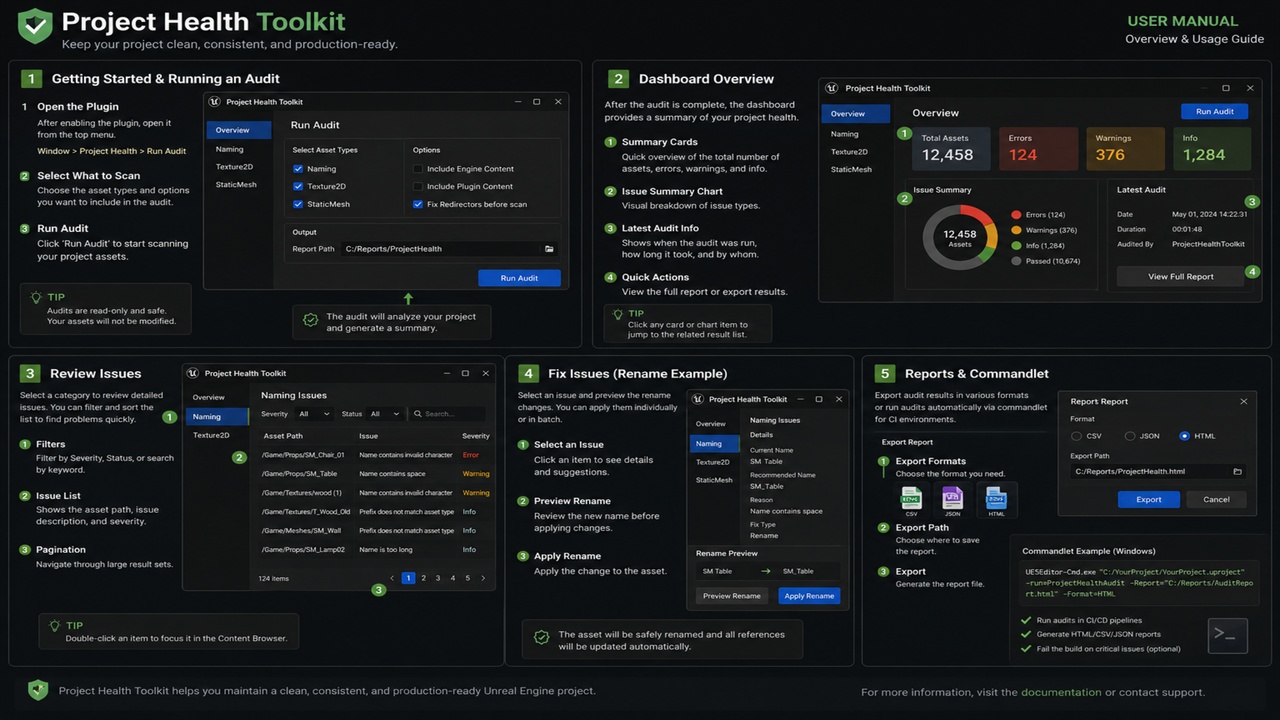This screenshot has width=1280, height=720.
Task: Uncheck the Naming asset type checkbox
Action: [x=298, y=169]
